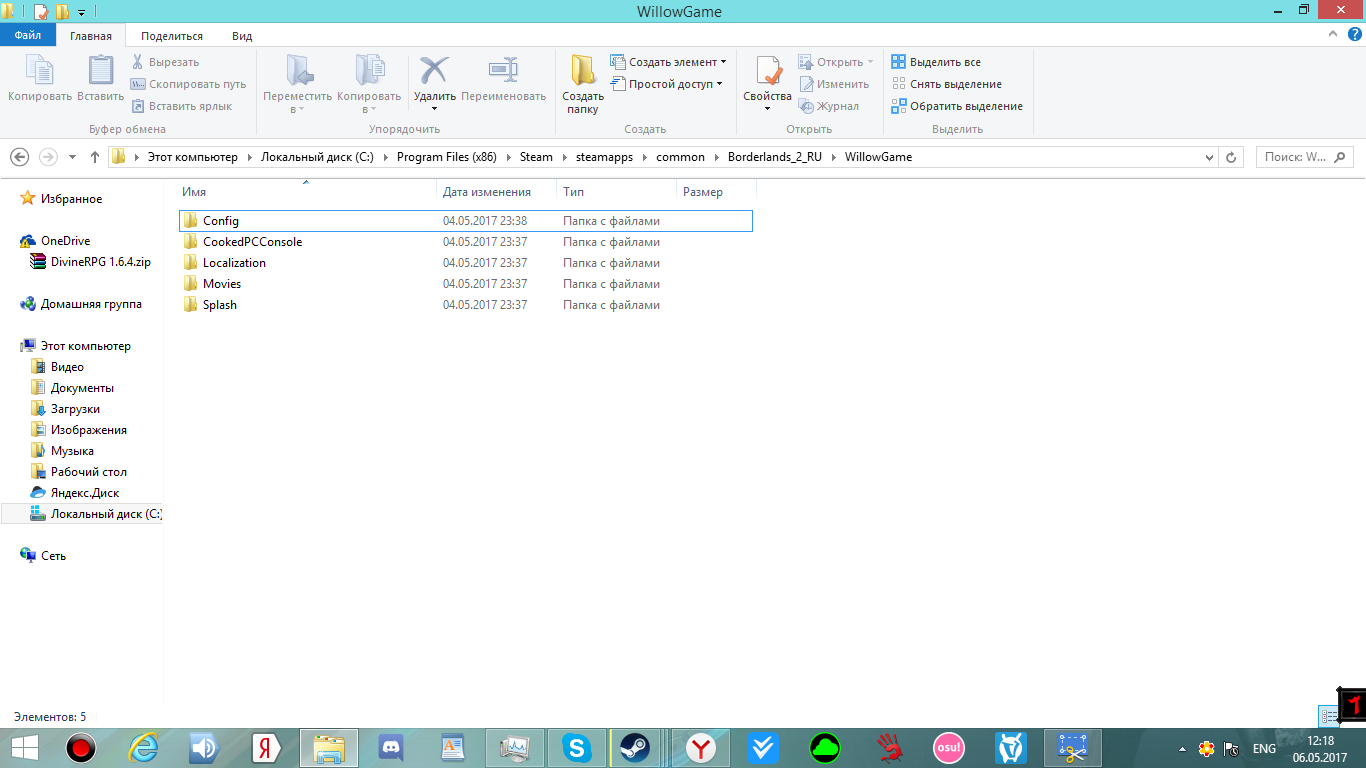Select the Splash folder
The height and width of the screenshot is (768, 1366).
pyautogui.click(x=466, y=305)
